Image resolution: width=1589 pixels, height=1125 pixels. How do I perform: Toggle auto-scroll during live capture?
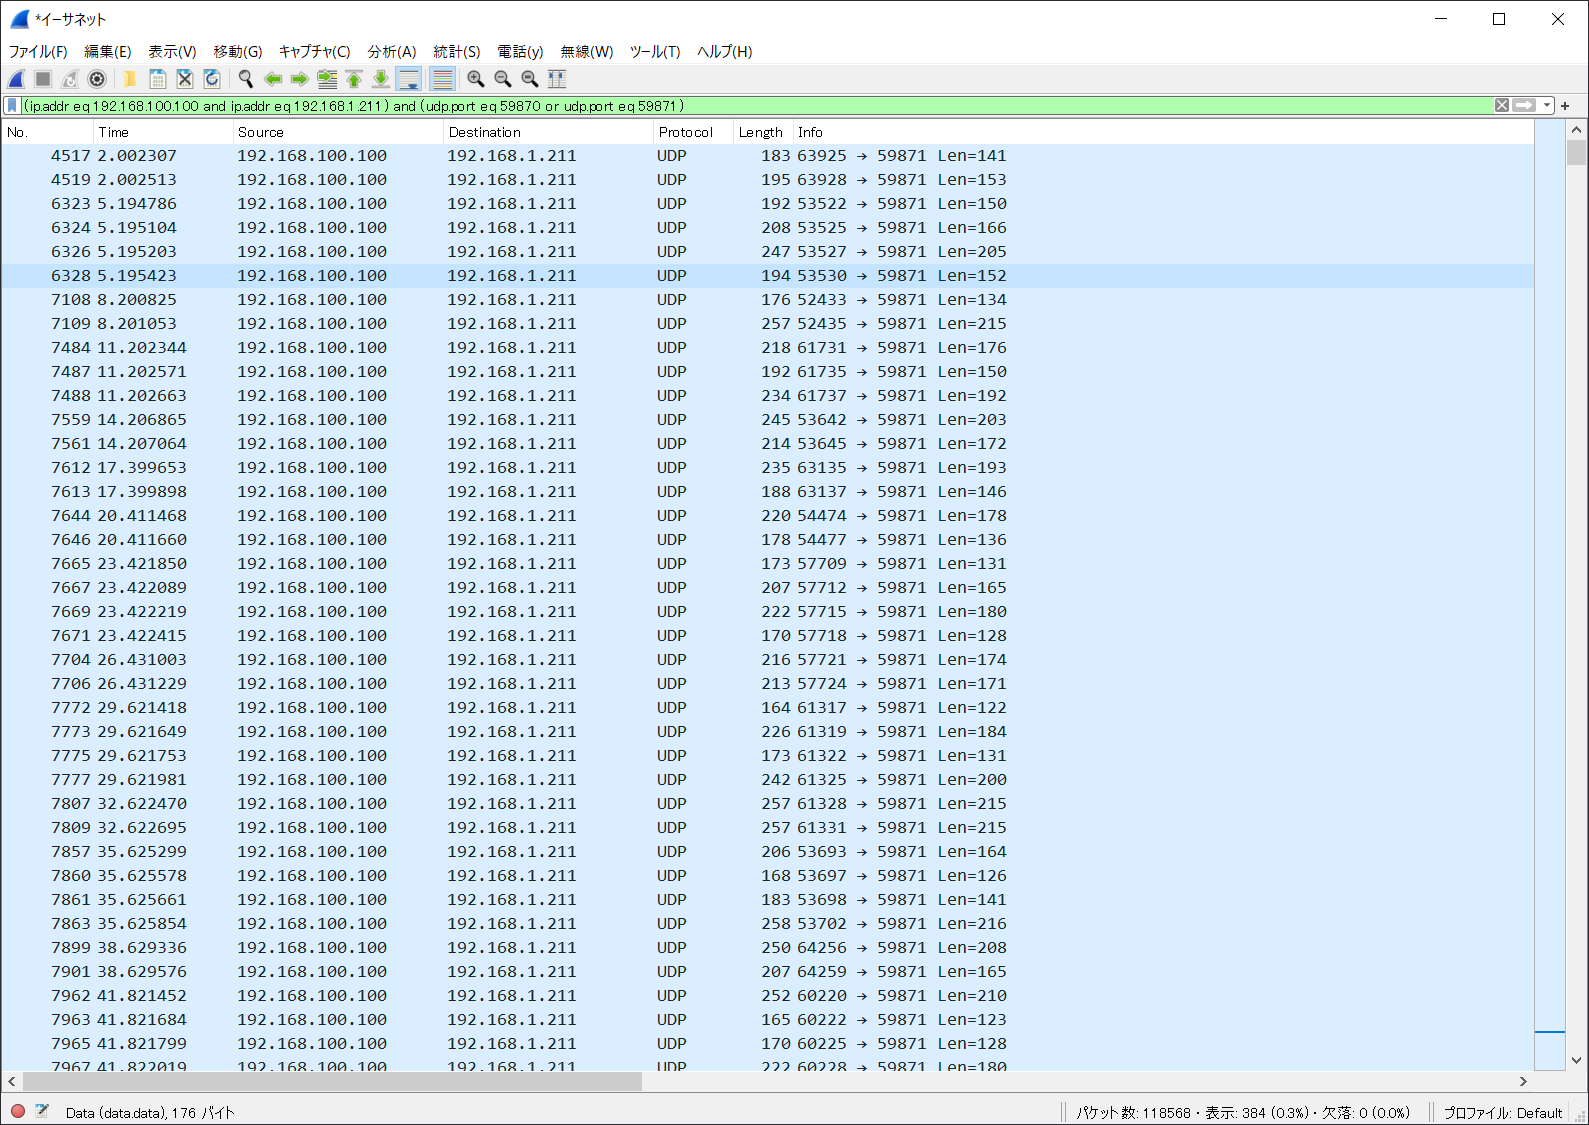409,79
